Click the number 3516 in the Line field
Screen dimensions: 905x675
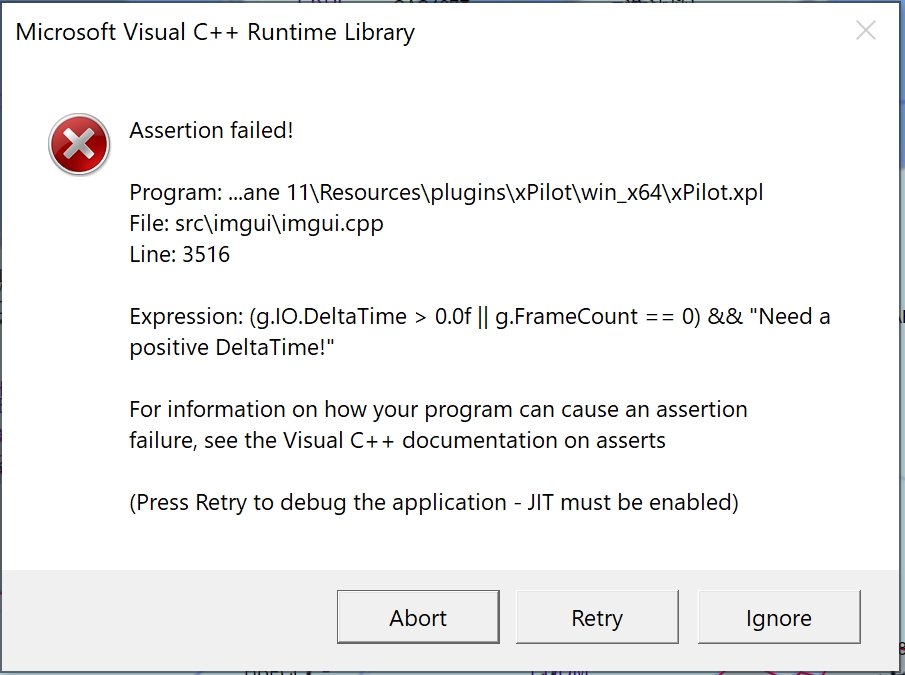click(206, 255)
